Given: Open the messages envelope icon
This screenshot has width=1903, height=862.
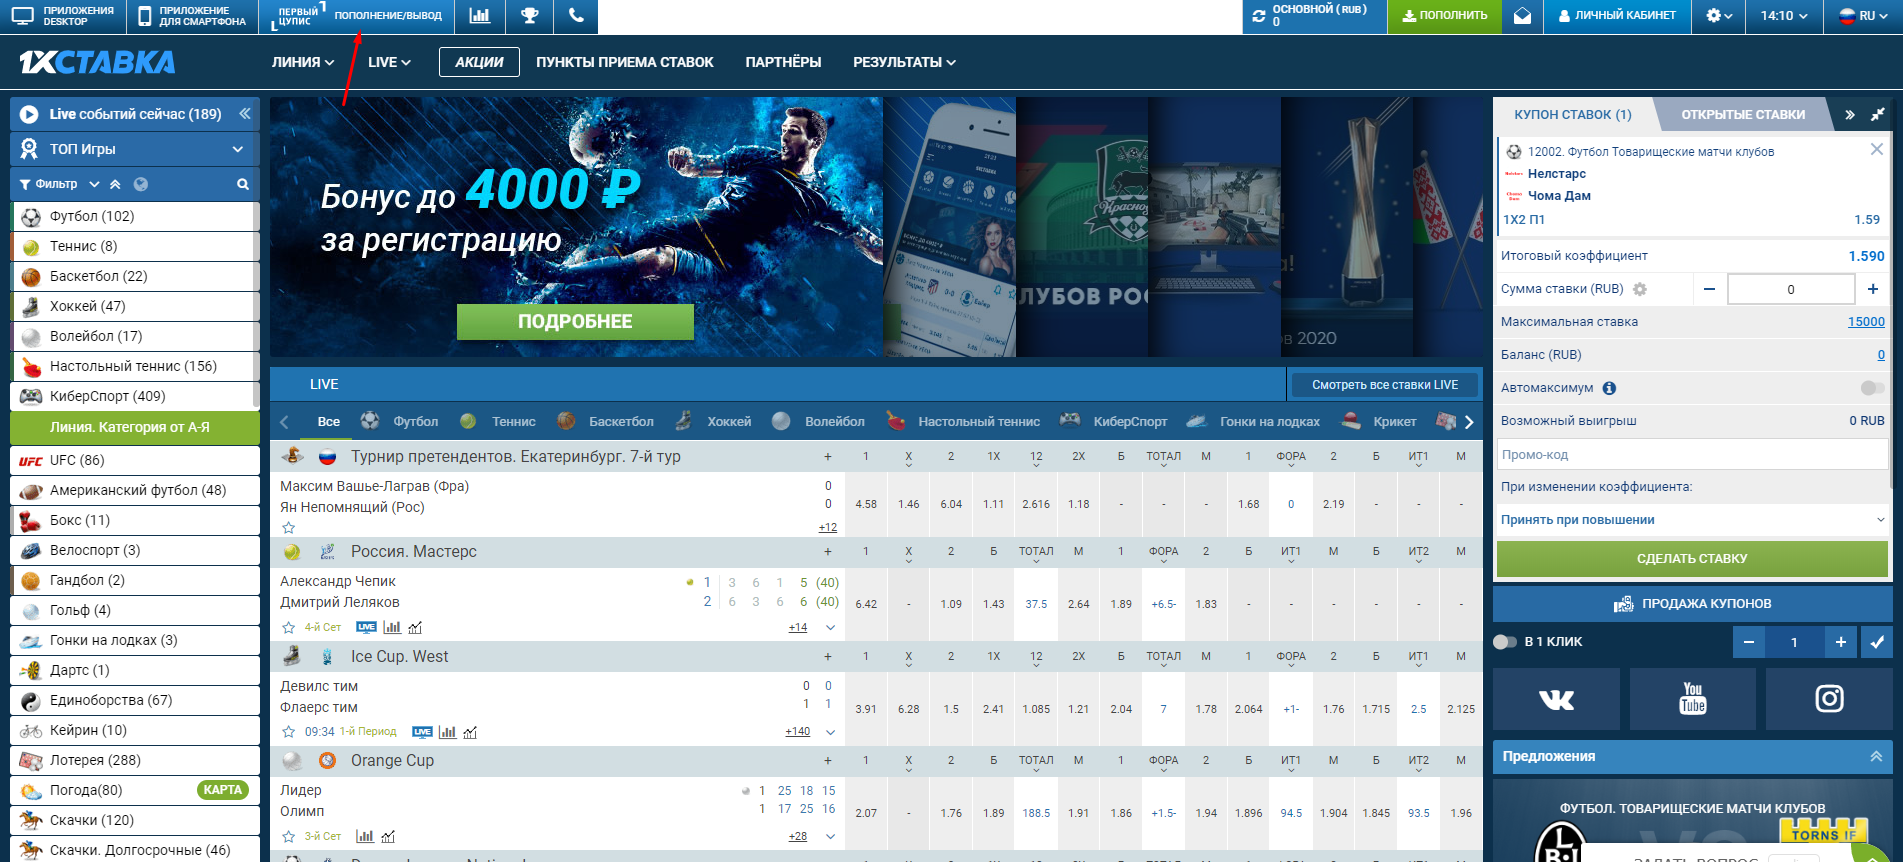Looking at the screenshot, I should click(x=1522, y=16).
